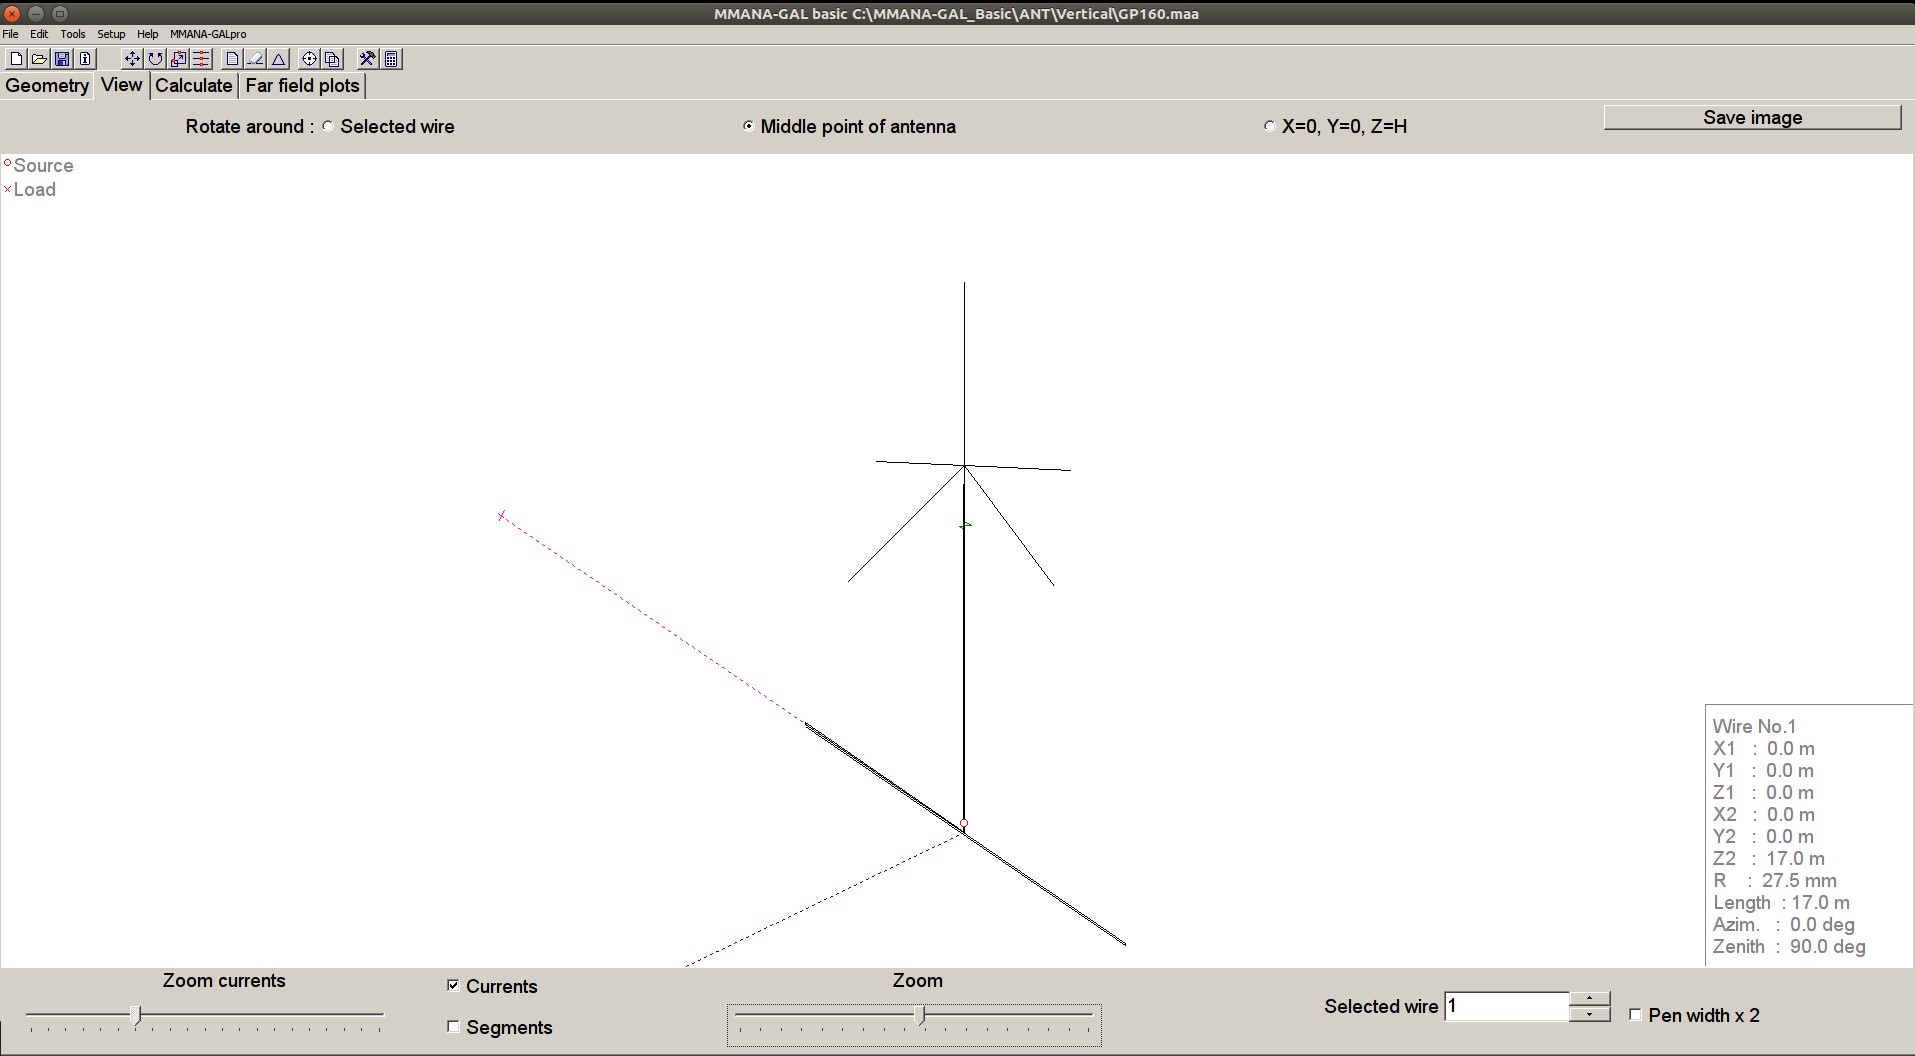
Task: Select the rotate view tool
Action: 155,58
